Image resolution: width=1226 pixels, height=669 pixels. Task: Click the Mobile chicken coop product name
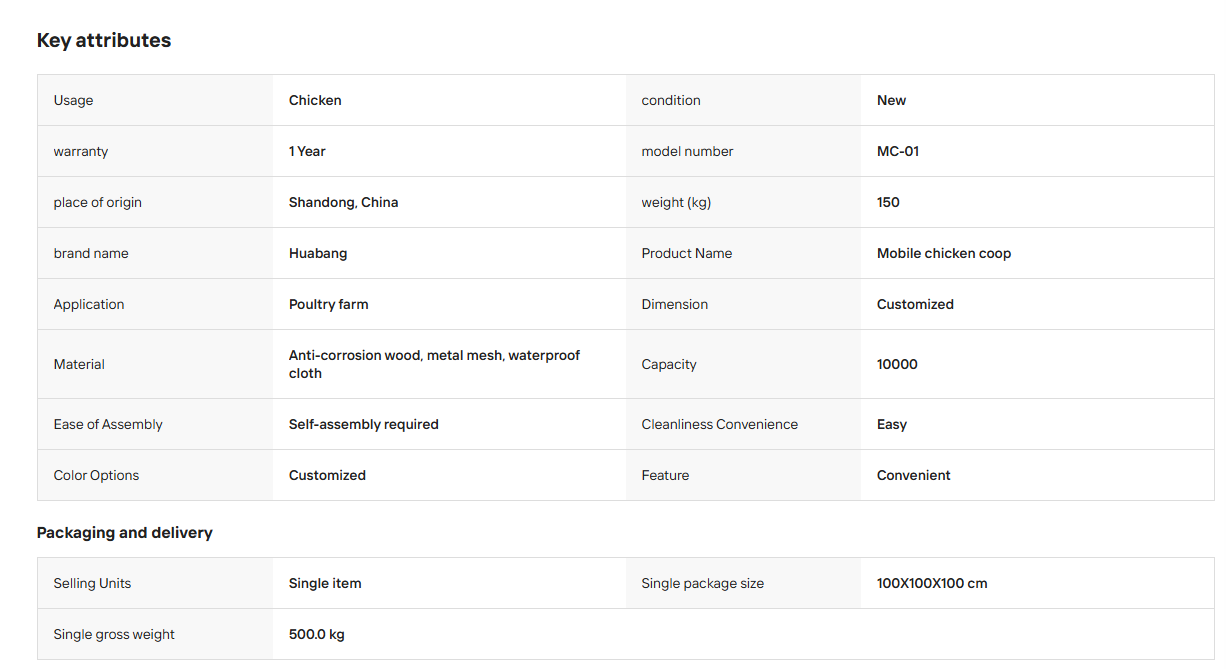[944, 253]
